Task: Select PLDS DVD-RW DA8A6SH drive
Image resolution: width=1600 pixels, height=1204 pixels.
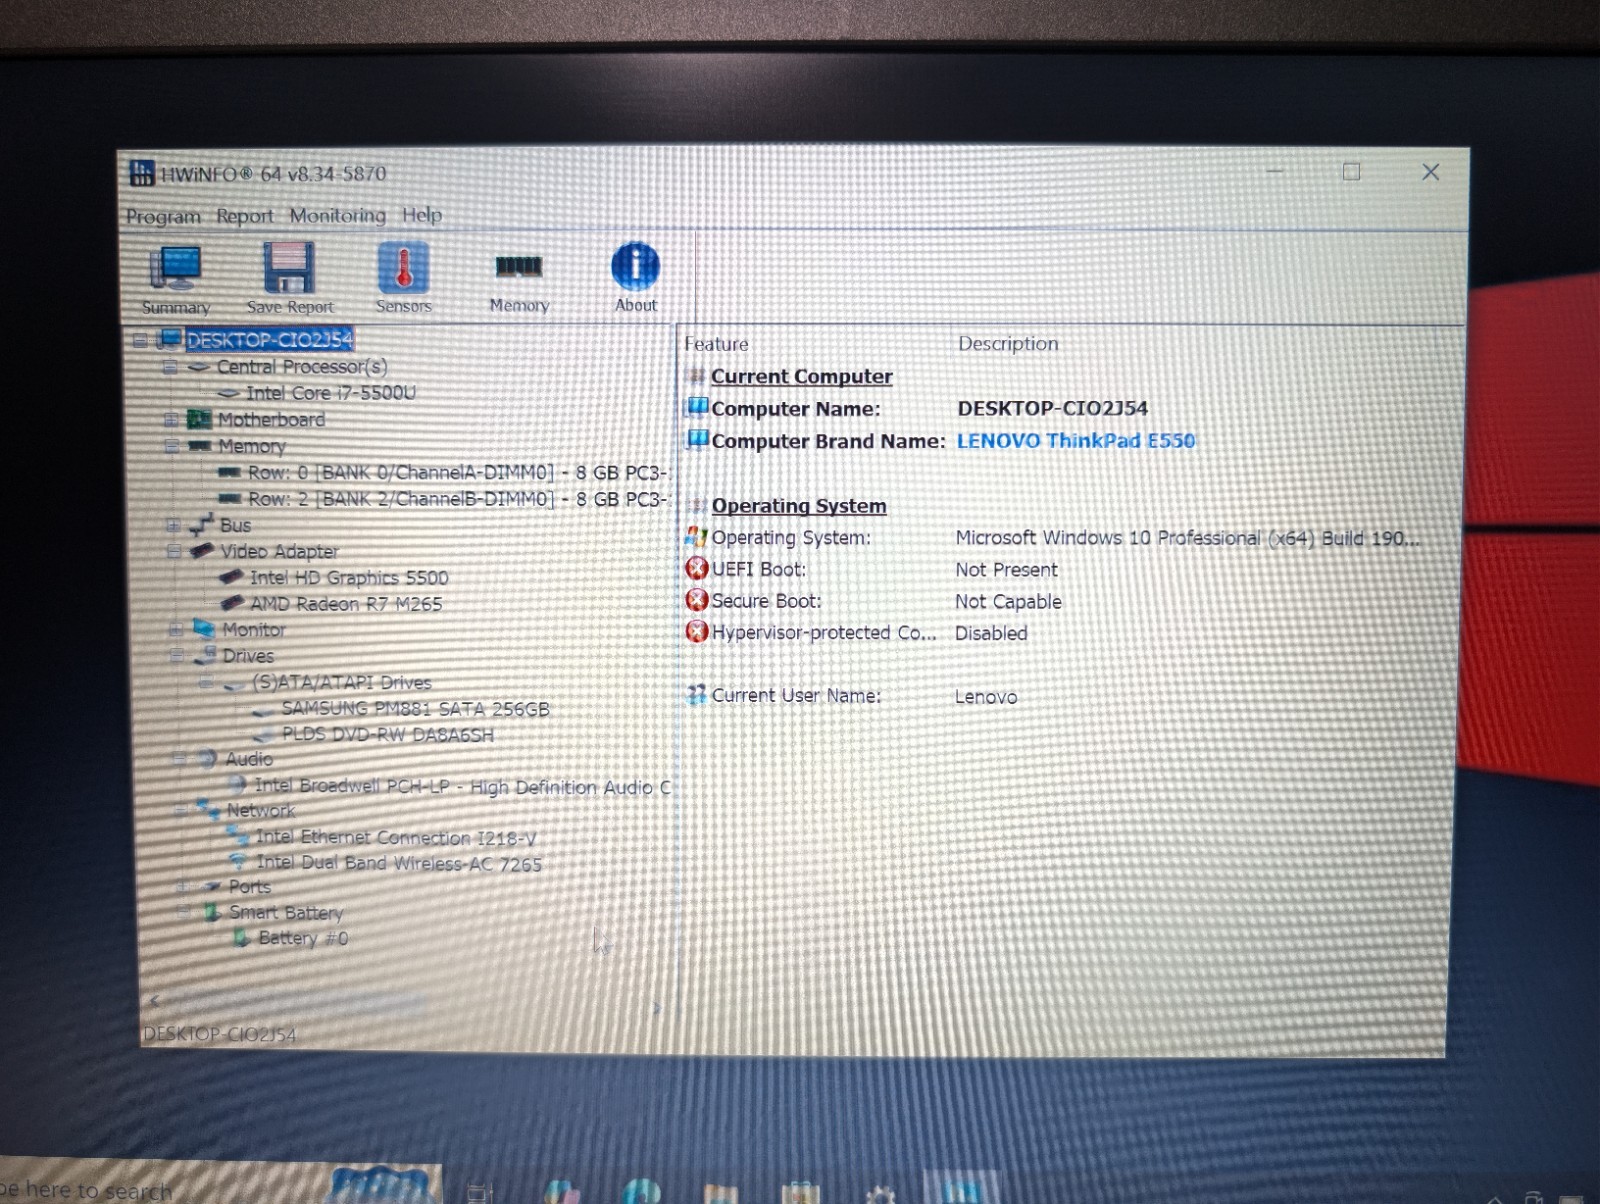Action: click(388, 735)
